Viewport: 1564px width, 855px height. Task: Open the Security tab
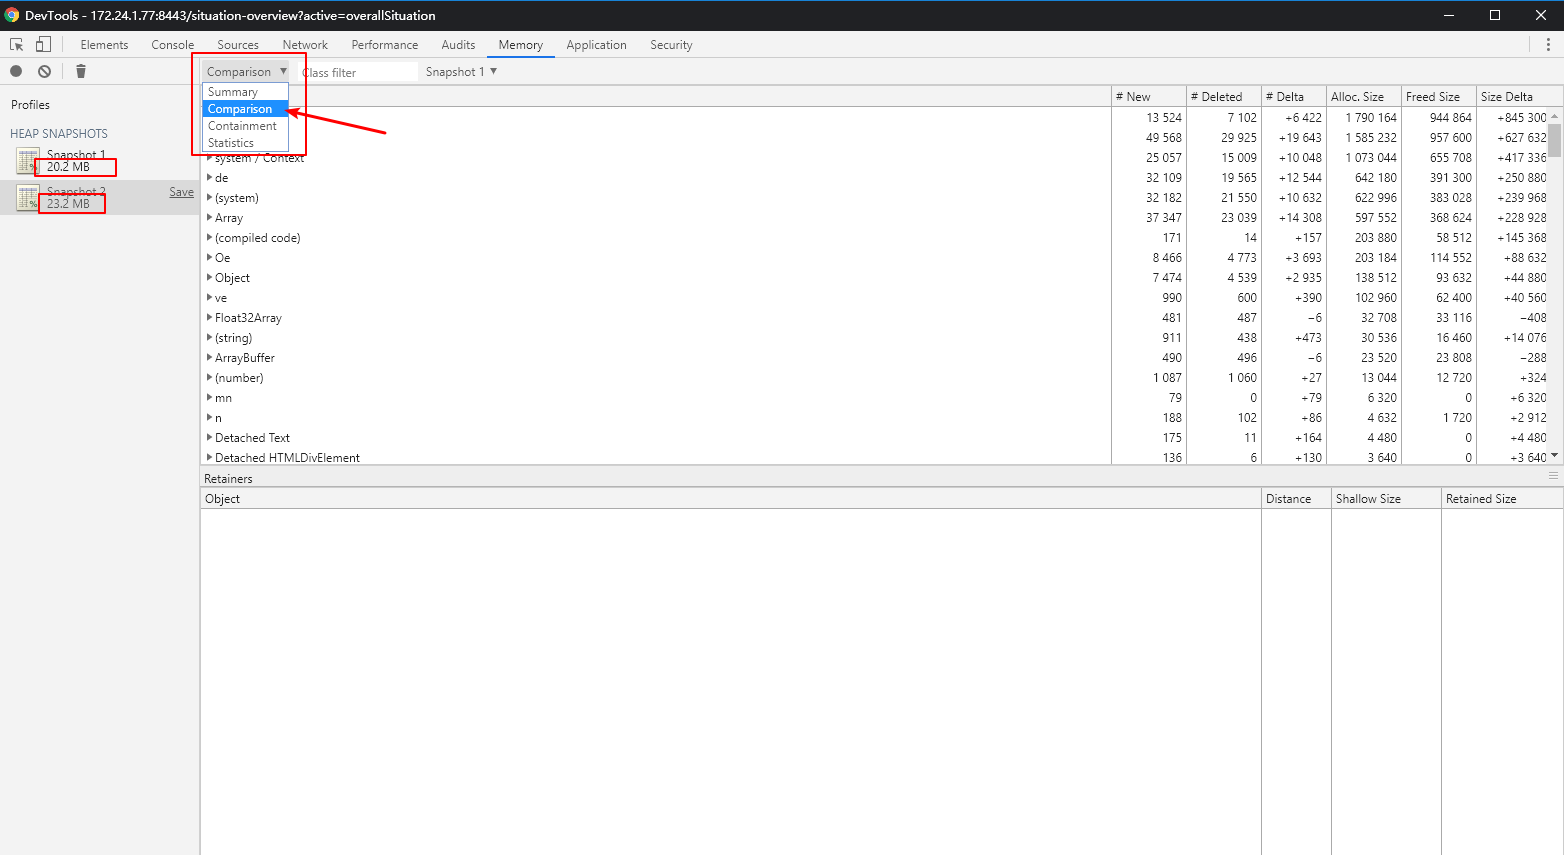671,45
